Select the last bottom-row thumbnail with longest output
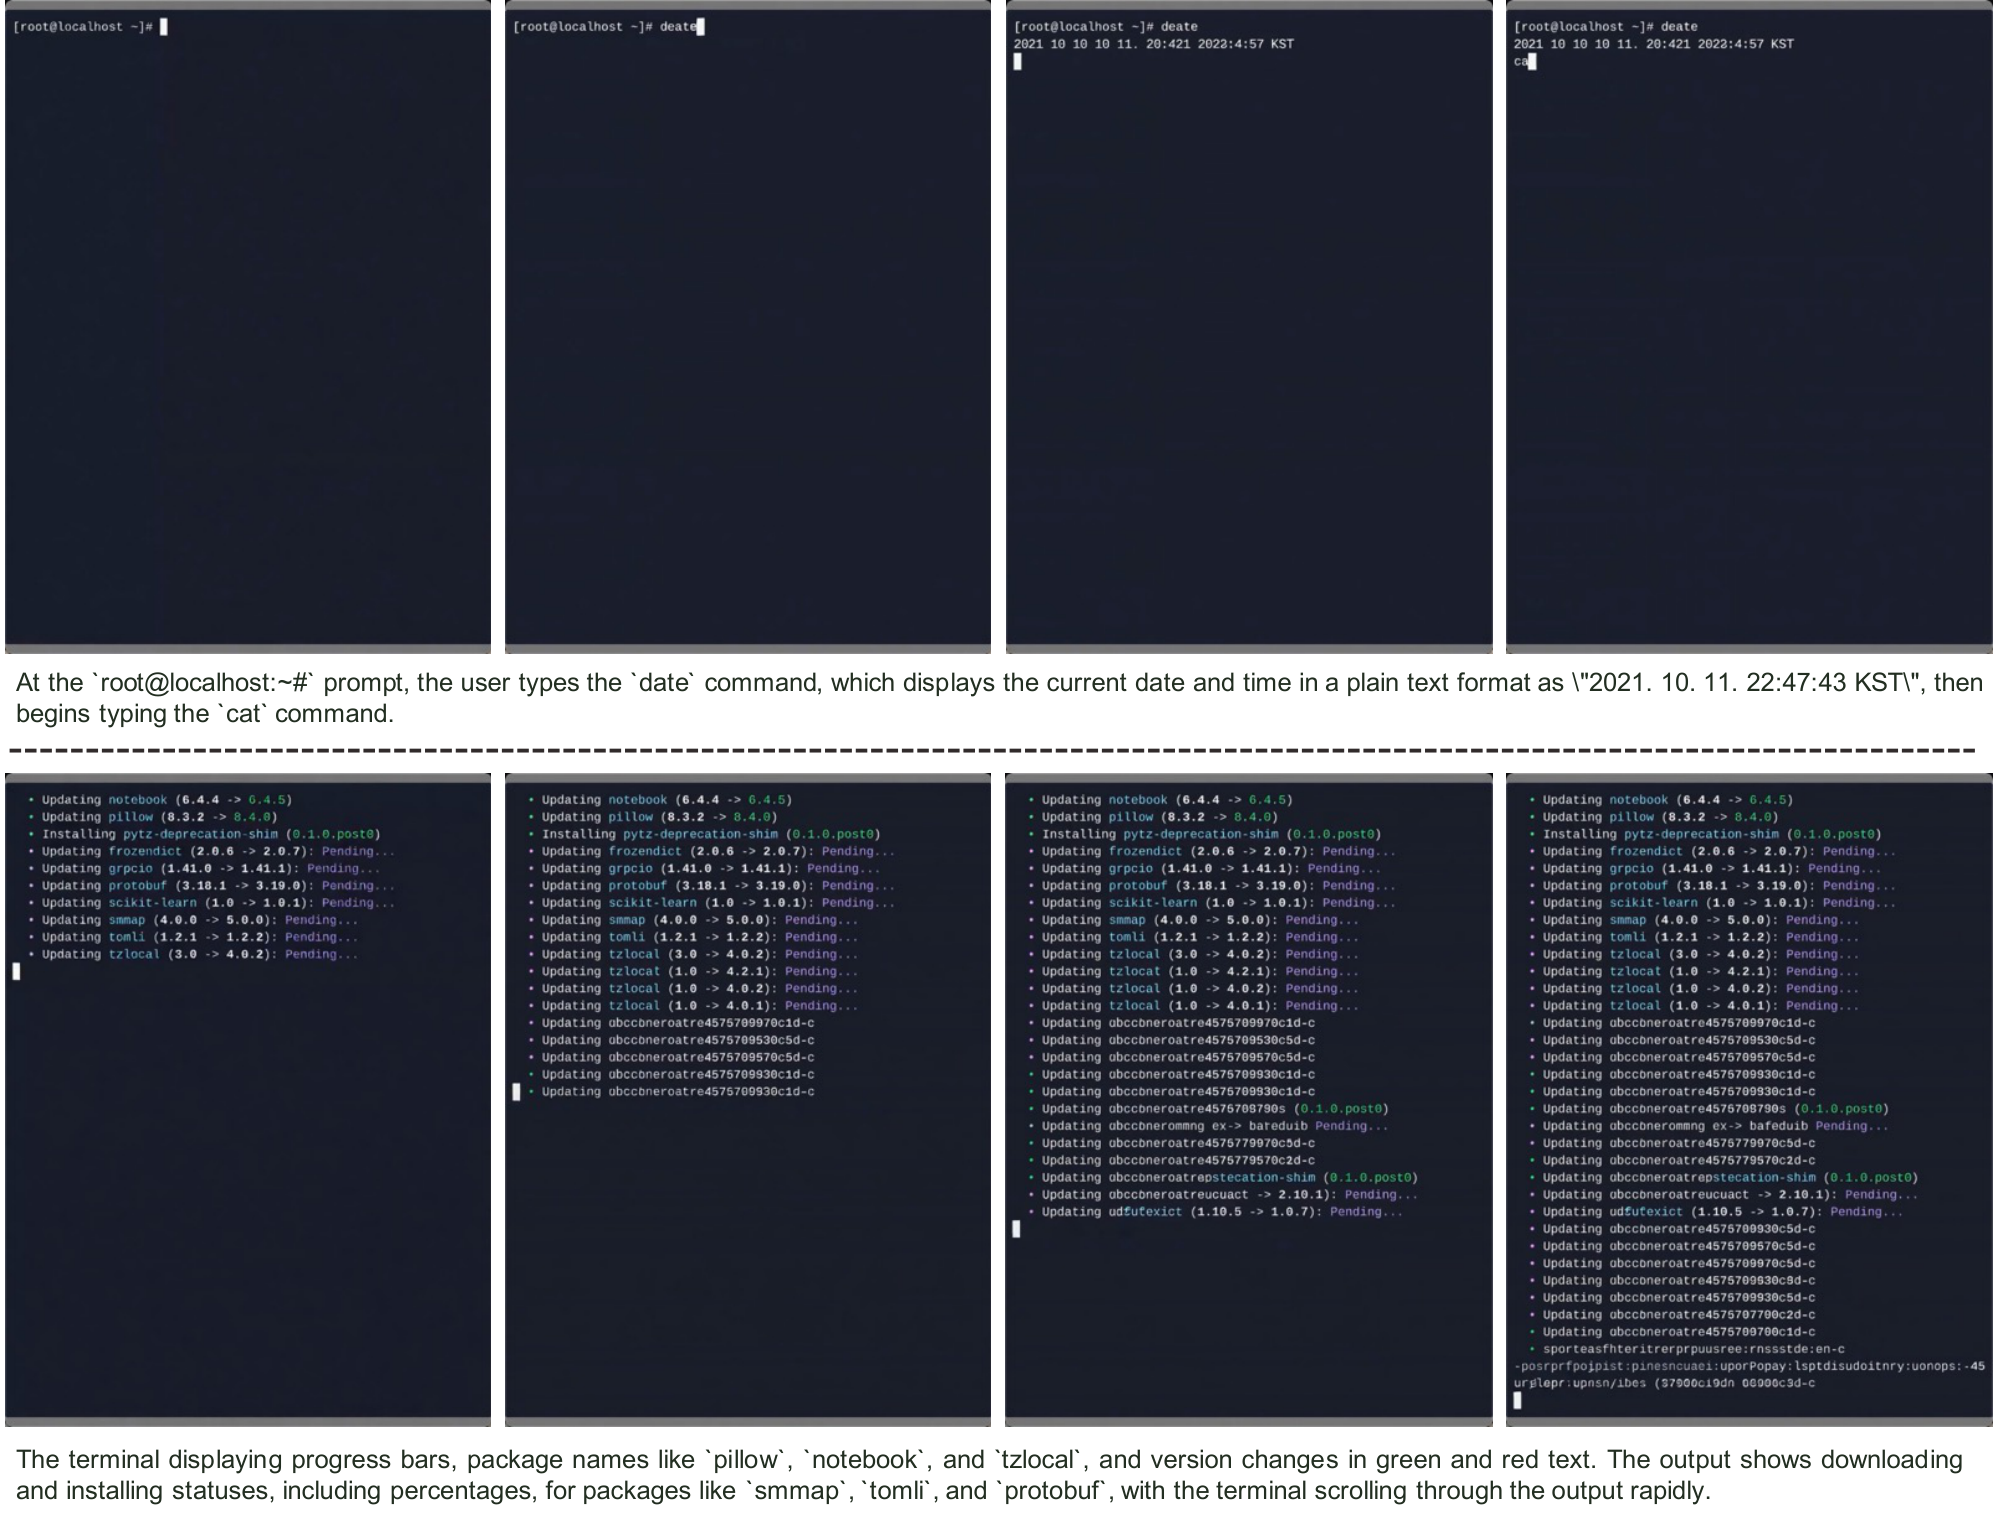Image resolution: width=2000 pixels, height=1521 pixels. 1748,1100
